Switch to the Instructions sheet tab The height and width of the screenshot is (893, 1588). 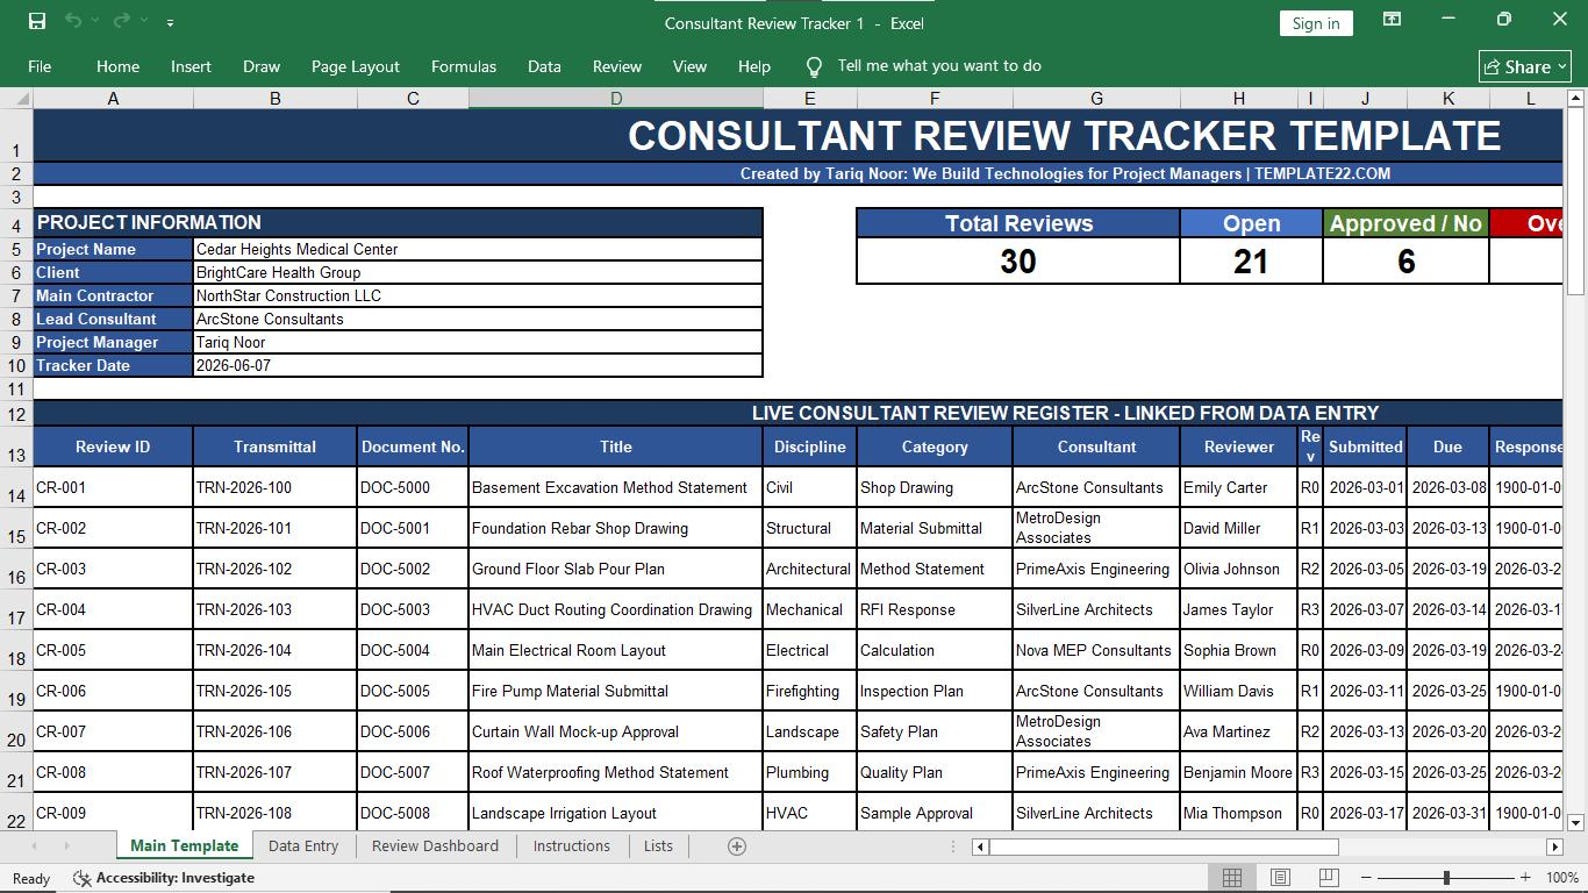point(571,846)
